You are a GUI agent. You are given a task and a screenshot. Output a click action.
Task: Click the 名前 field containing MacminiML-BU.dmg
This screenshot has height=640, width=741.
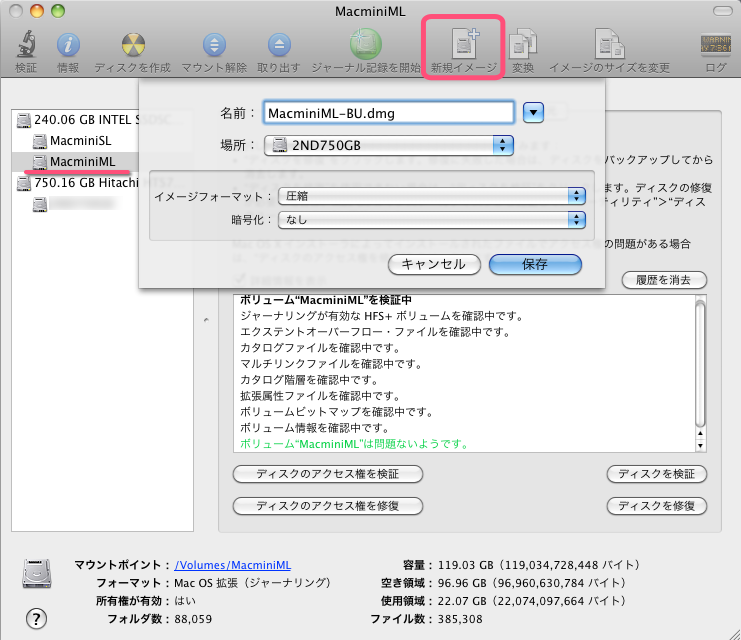[x=388, y=112]
